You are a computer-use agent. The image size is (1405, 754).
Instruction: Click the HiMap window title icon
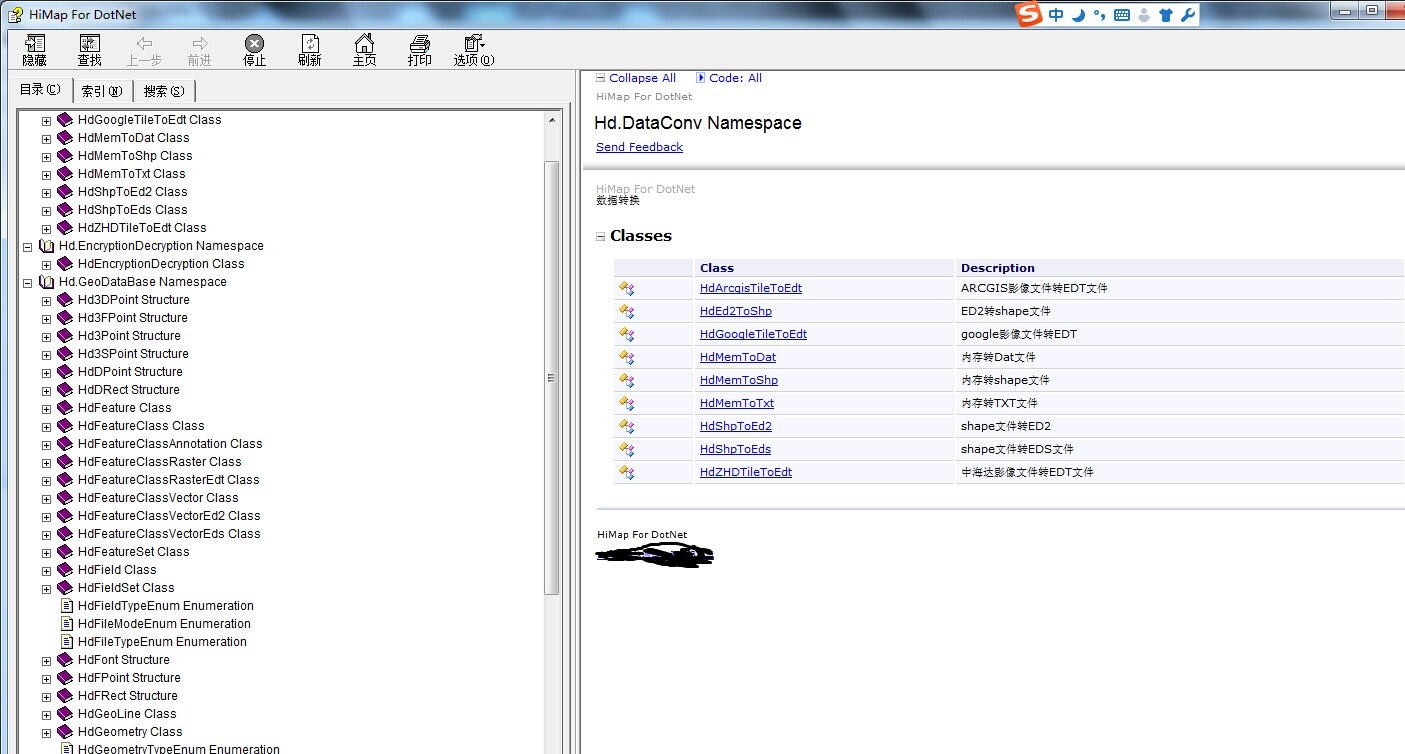[17, 15]
